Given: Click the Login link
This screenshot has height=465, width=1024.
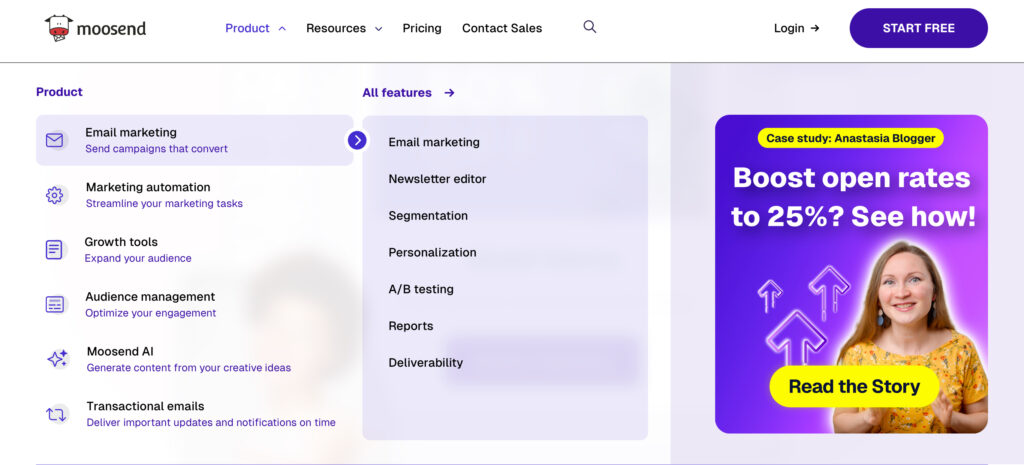Looking at the screenshot, I should [x=789, y=28].
